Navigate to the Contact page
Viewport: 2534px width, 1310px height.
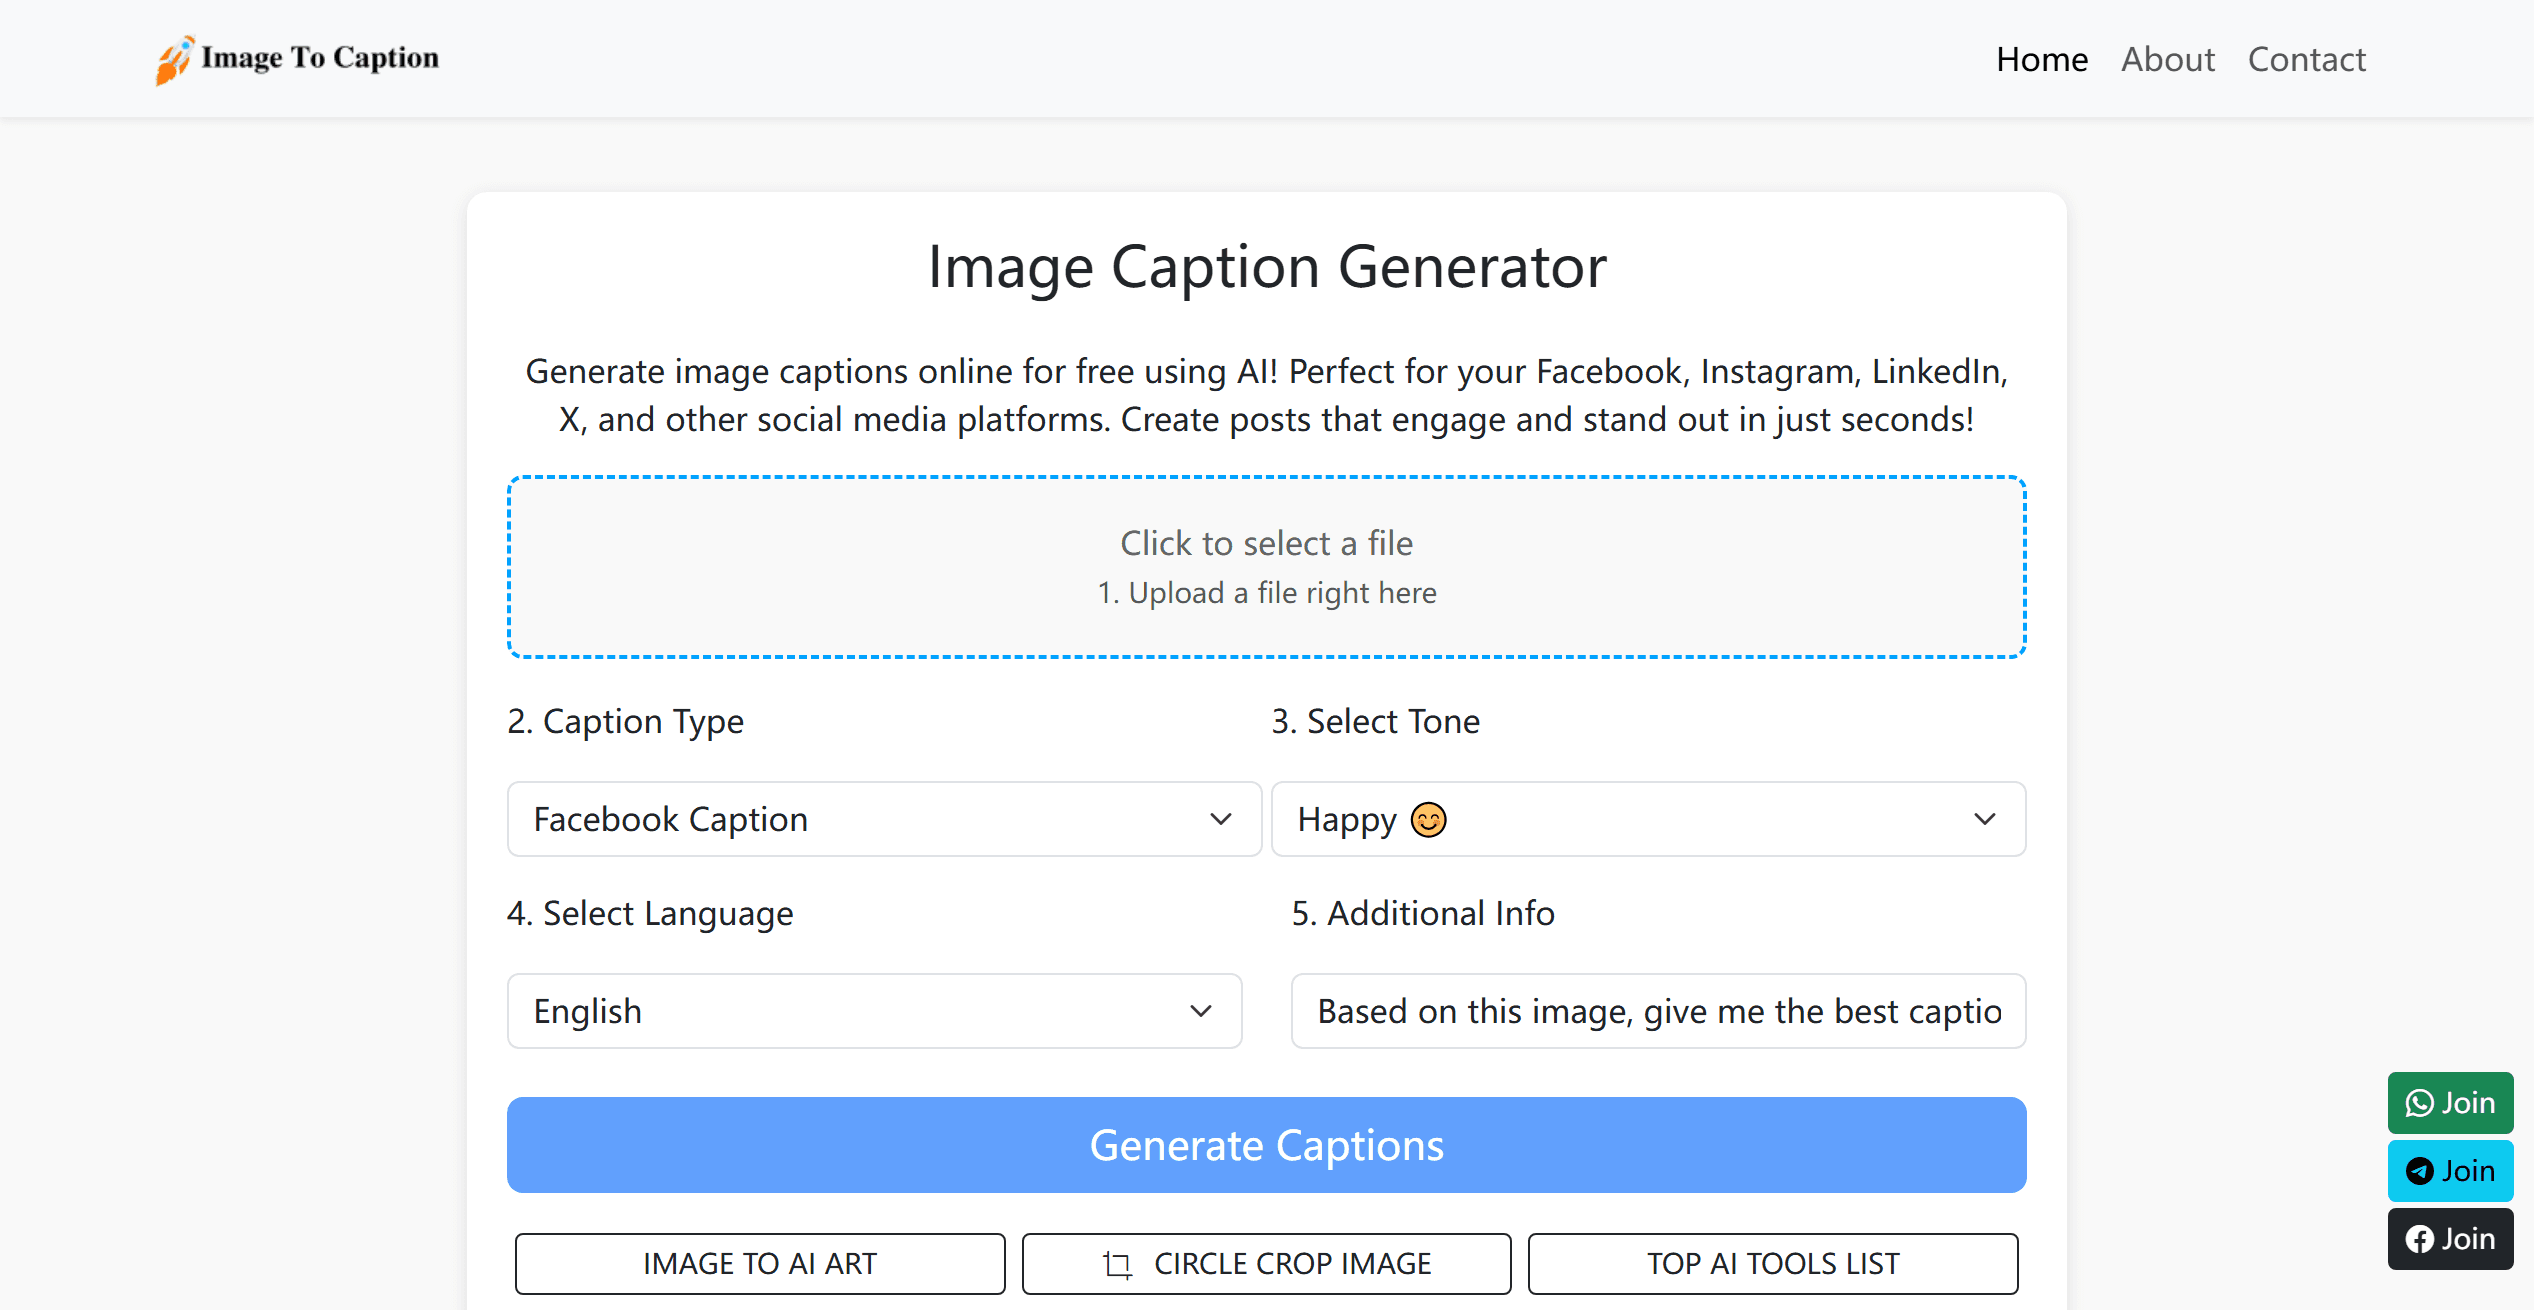tap(2306, 60)
